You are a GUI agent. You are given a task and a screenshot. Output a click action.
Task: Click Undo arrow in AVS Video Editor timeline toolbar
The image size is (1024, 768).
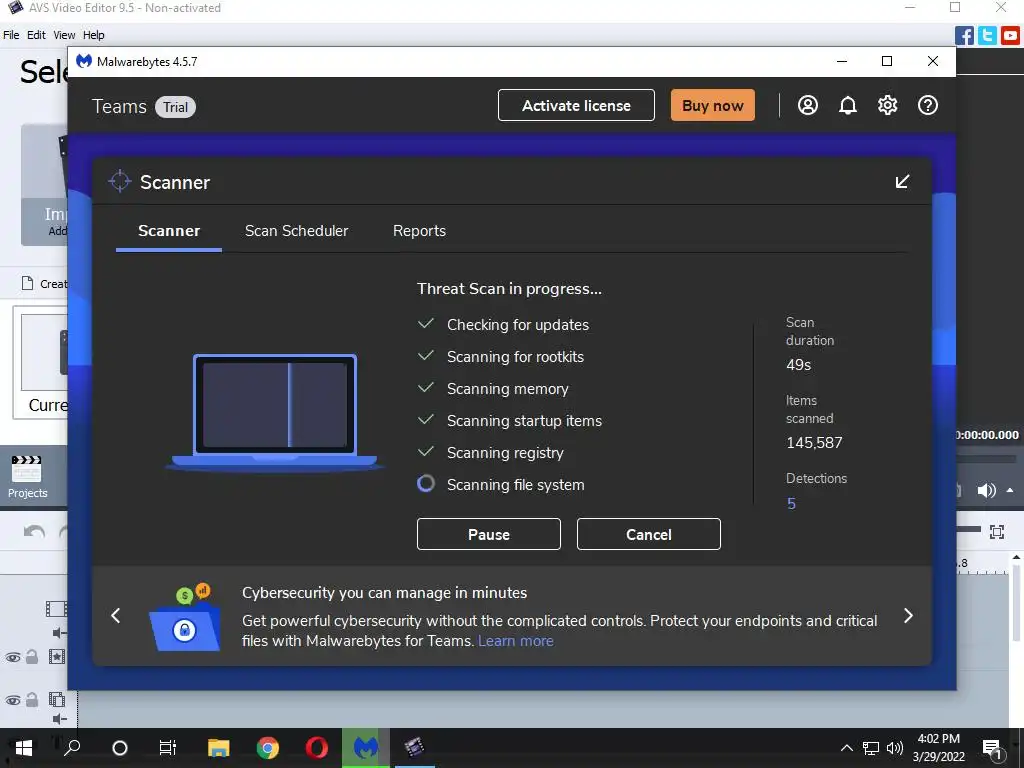(x=34, y=532)
